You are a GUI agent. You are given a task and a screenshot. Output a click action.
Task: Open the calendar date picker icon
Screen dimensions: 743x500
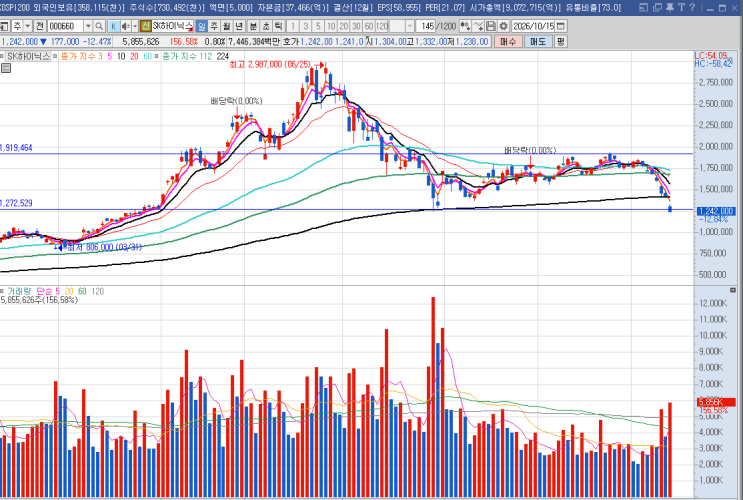[x=561, y=26]
